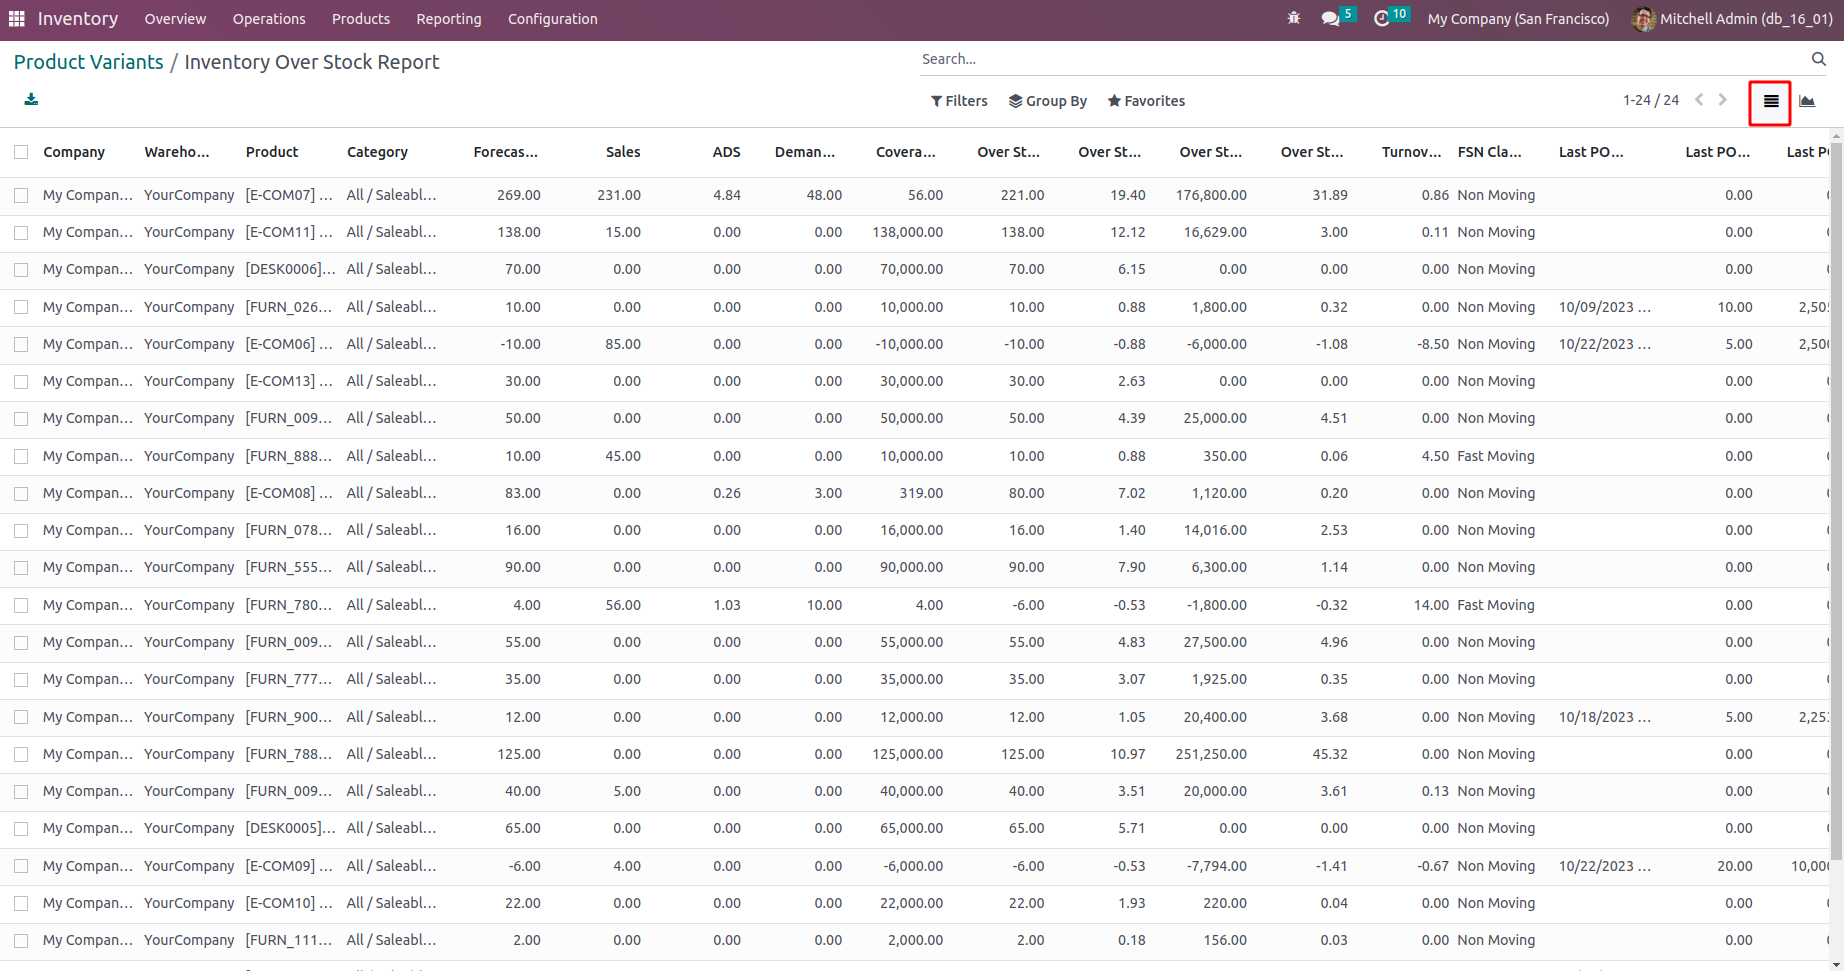This screenshot has height=971, width=1844.
Task: Tick the select-all header checkbox
Action: (x=21, y=152)
